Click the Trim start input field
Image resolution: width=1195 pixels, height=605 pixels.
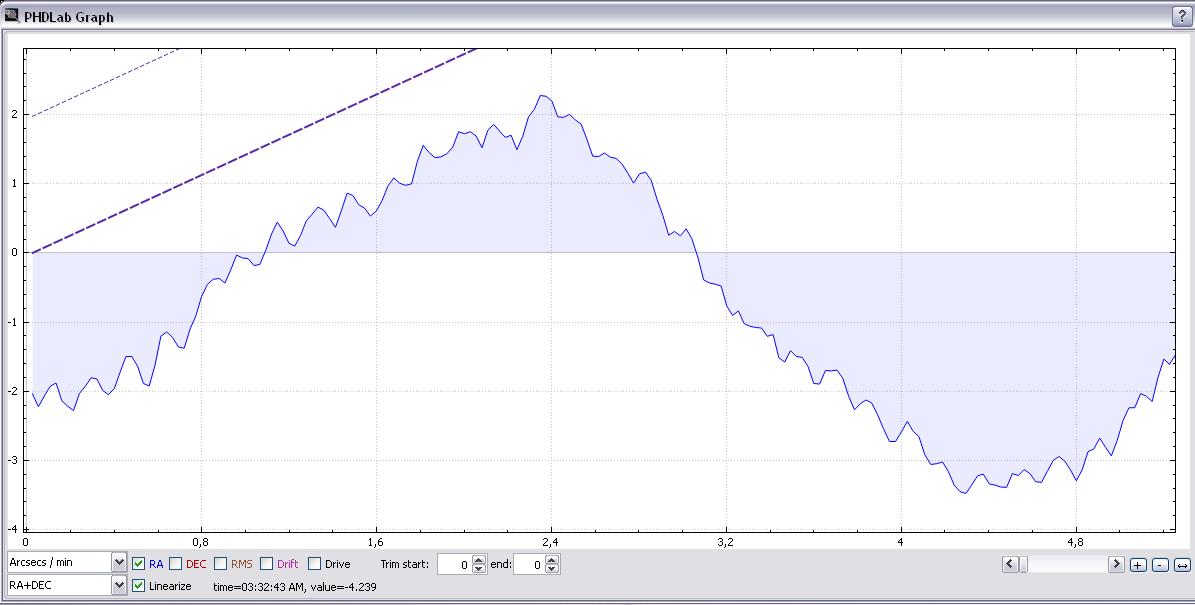(455, 565)
